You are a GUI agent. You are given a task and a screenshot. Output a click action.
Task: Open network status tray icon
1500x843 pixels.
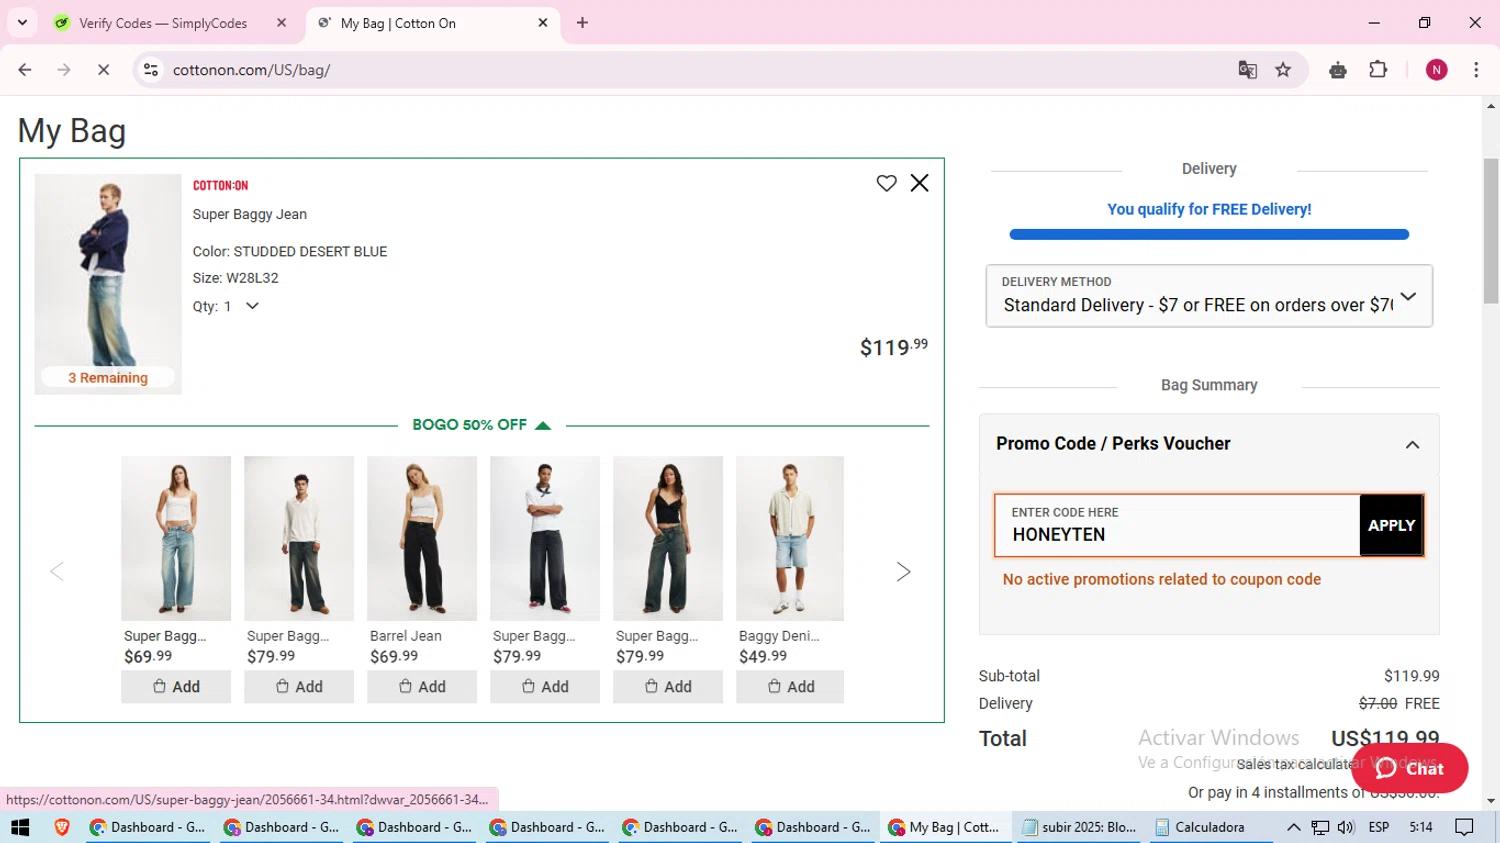(1320, 827)
